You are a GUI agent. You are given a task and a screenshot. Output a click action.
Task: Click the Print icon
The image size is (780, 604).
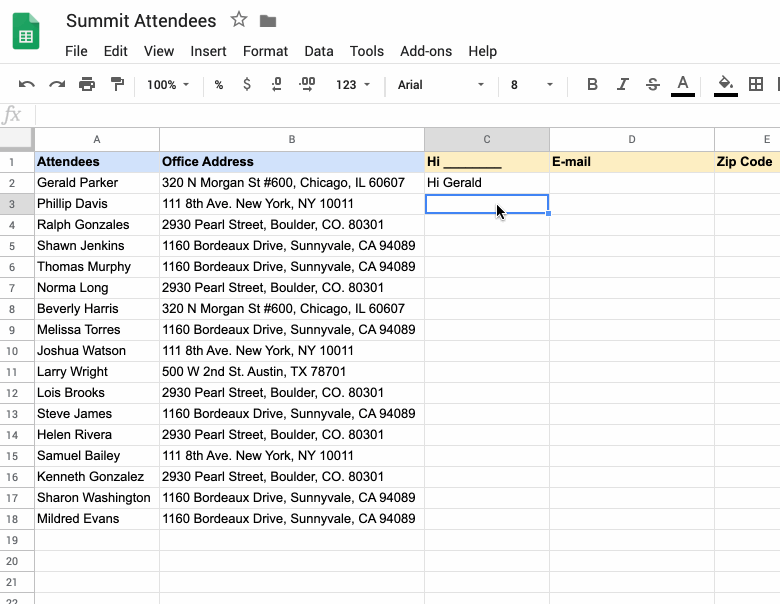pyautogui.click(x=87, y=85)
